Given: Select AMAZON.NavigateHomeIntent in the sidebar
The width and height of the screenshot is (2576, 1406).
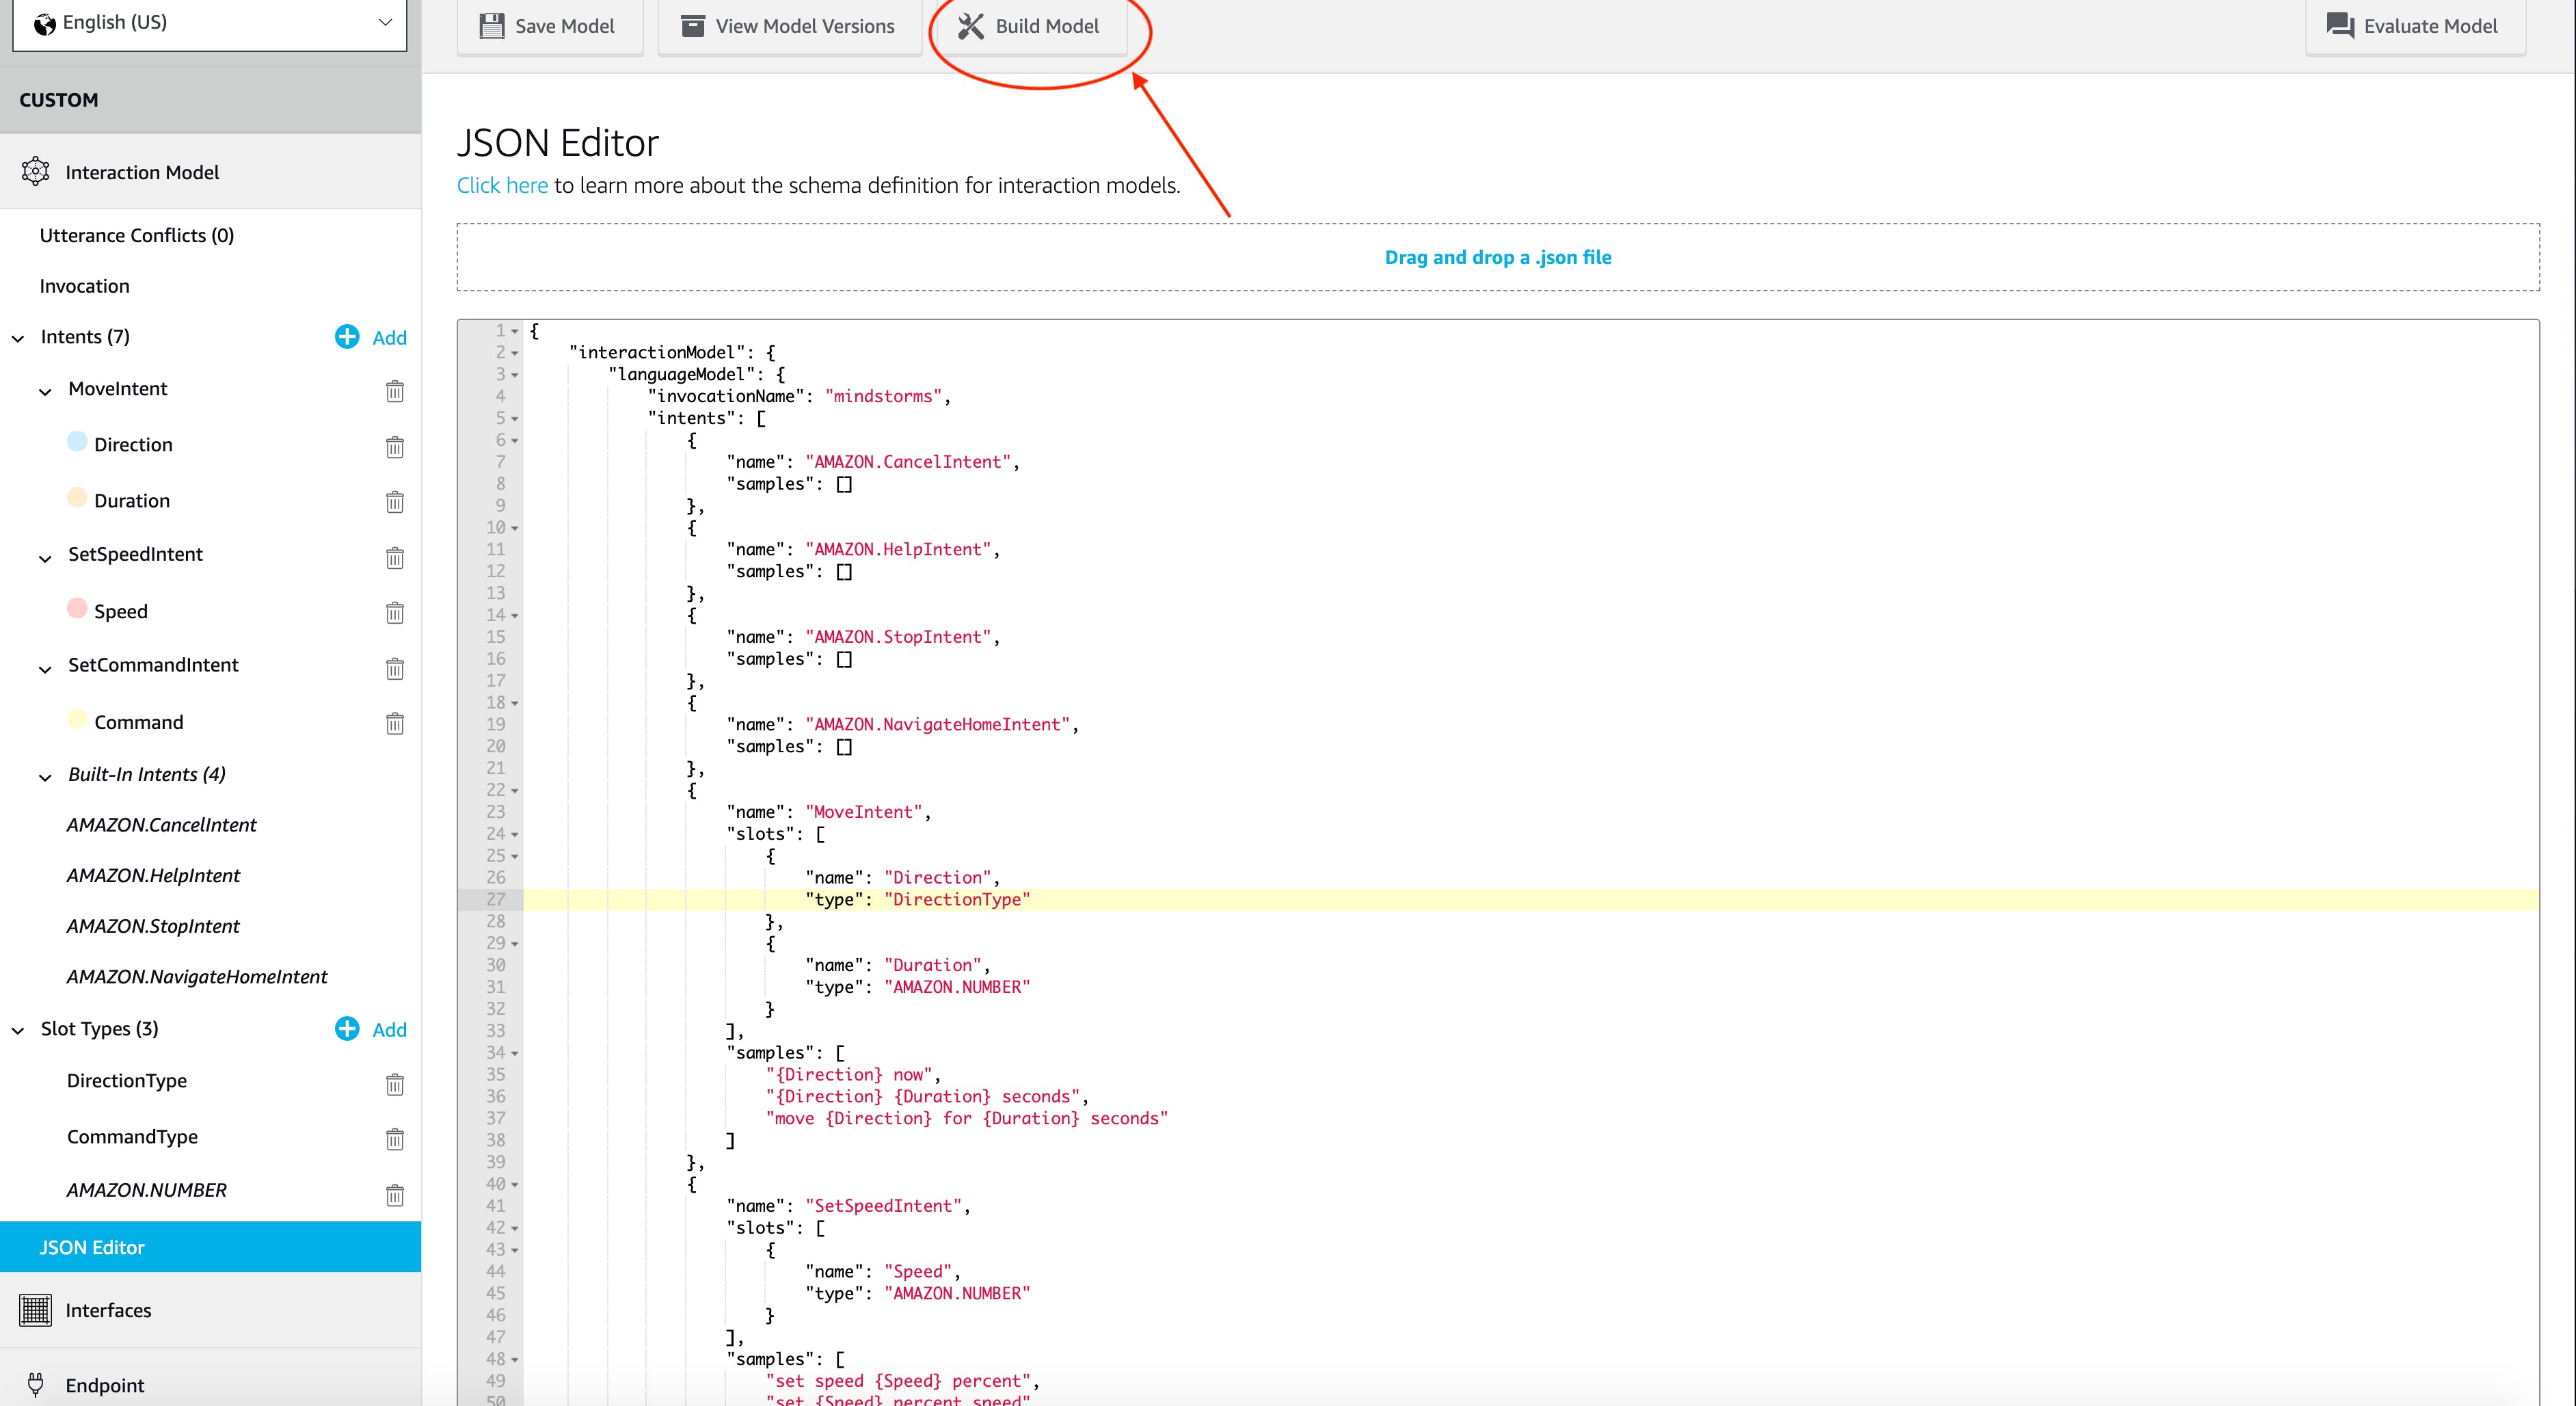Looking at the screenshot, I should [197, 977].
